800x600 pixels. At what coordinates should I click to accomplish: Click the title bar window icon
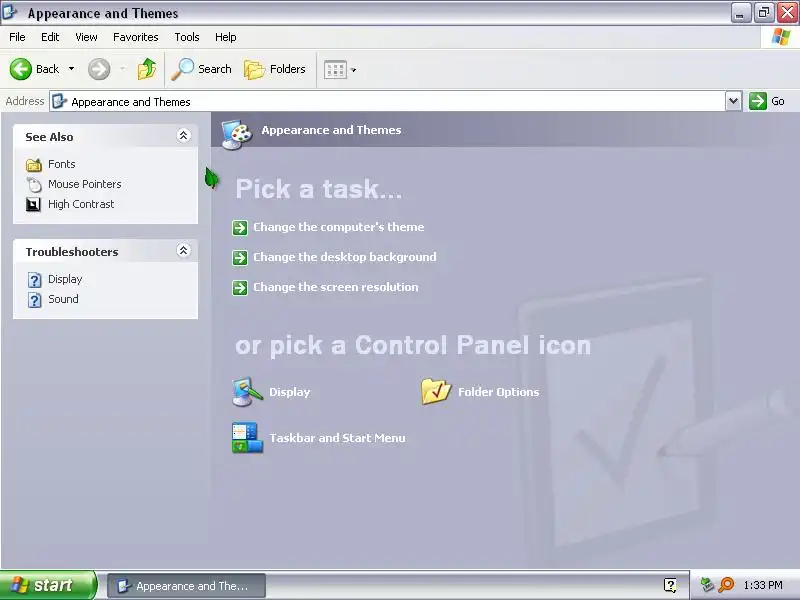[x=10, y=12]
